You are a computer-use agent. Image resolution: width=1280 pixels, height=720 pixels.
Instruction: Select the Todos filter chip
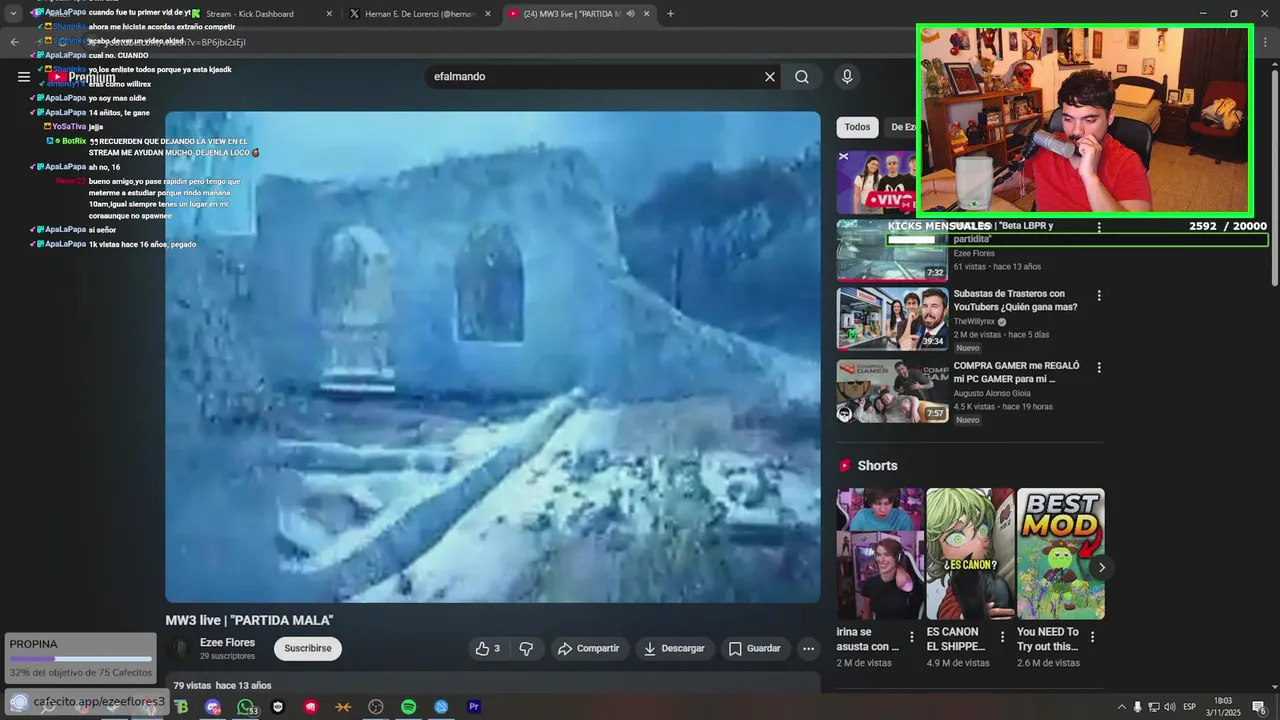857,127
